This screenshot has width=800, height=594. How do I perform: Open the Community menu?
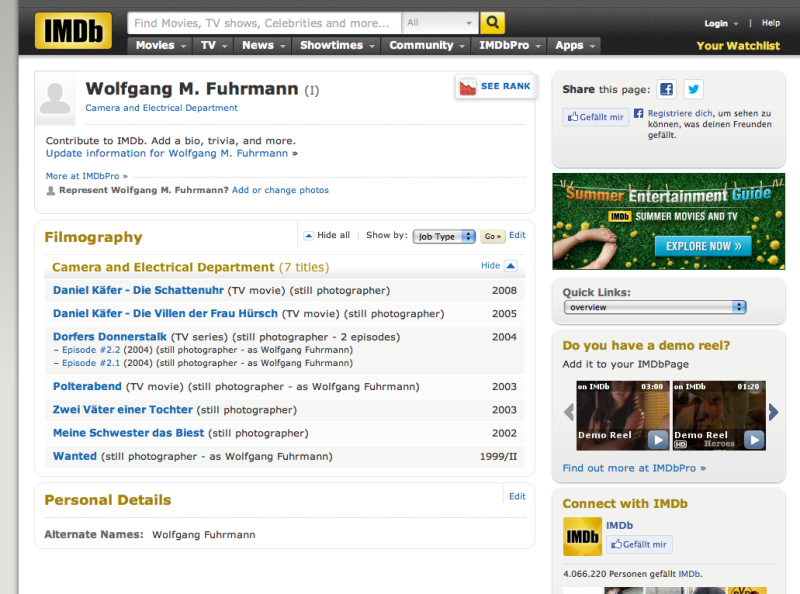click(x=427, y=45)
